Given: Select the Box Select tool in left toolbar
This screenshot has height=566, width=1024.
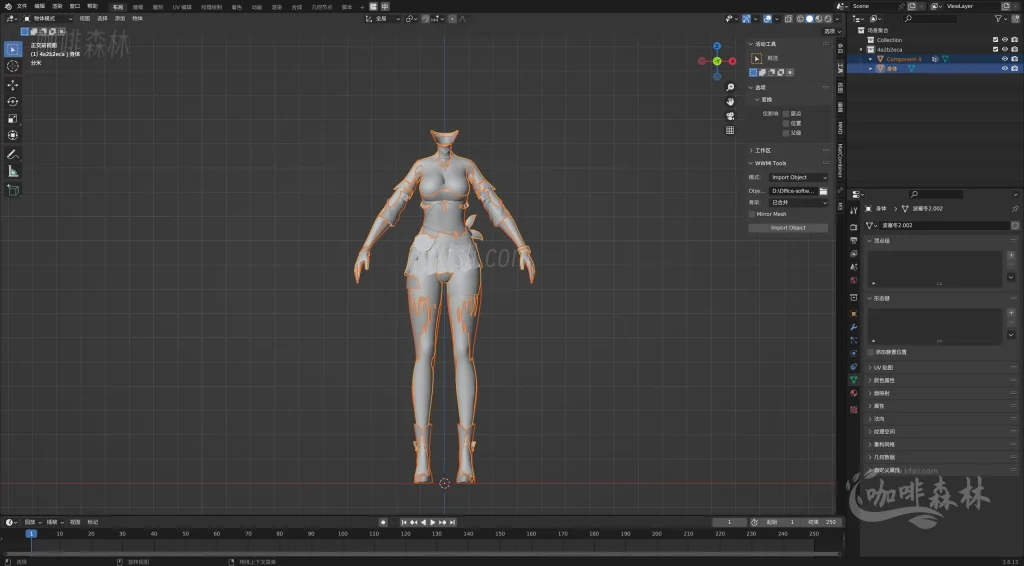Looking at the screenshot, I should click(12, 50).
